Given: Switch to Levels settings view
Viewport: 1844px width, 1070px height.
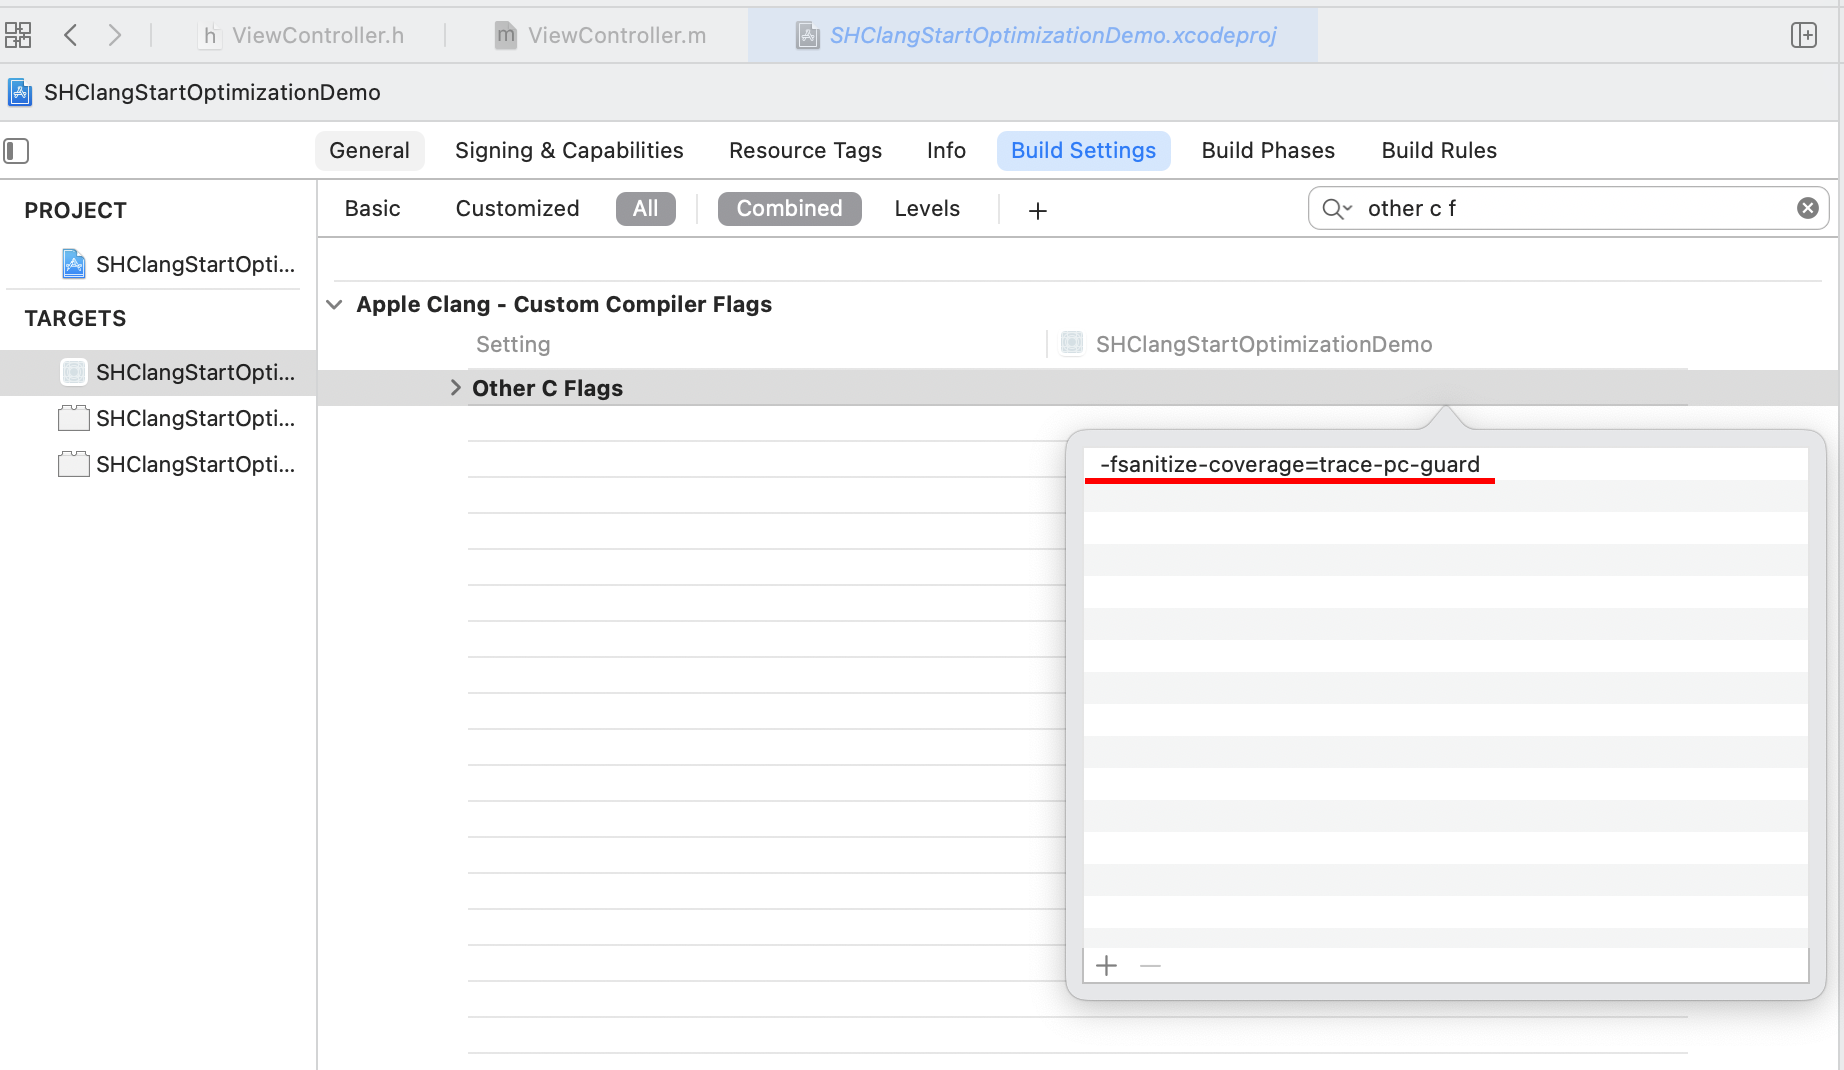Looking at the screenshot, I should click(927, 208).
